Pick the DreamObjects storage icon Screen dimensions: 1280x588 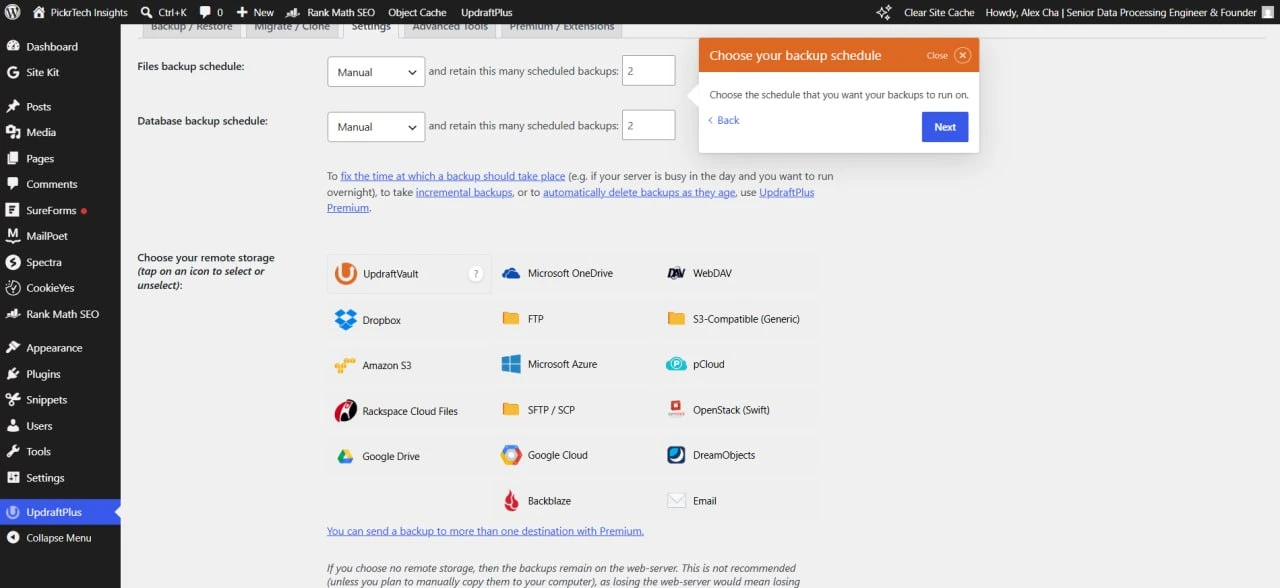[x=676, y=455]
